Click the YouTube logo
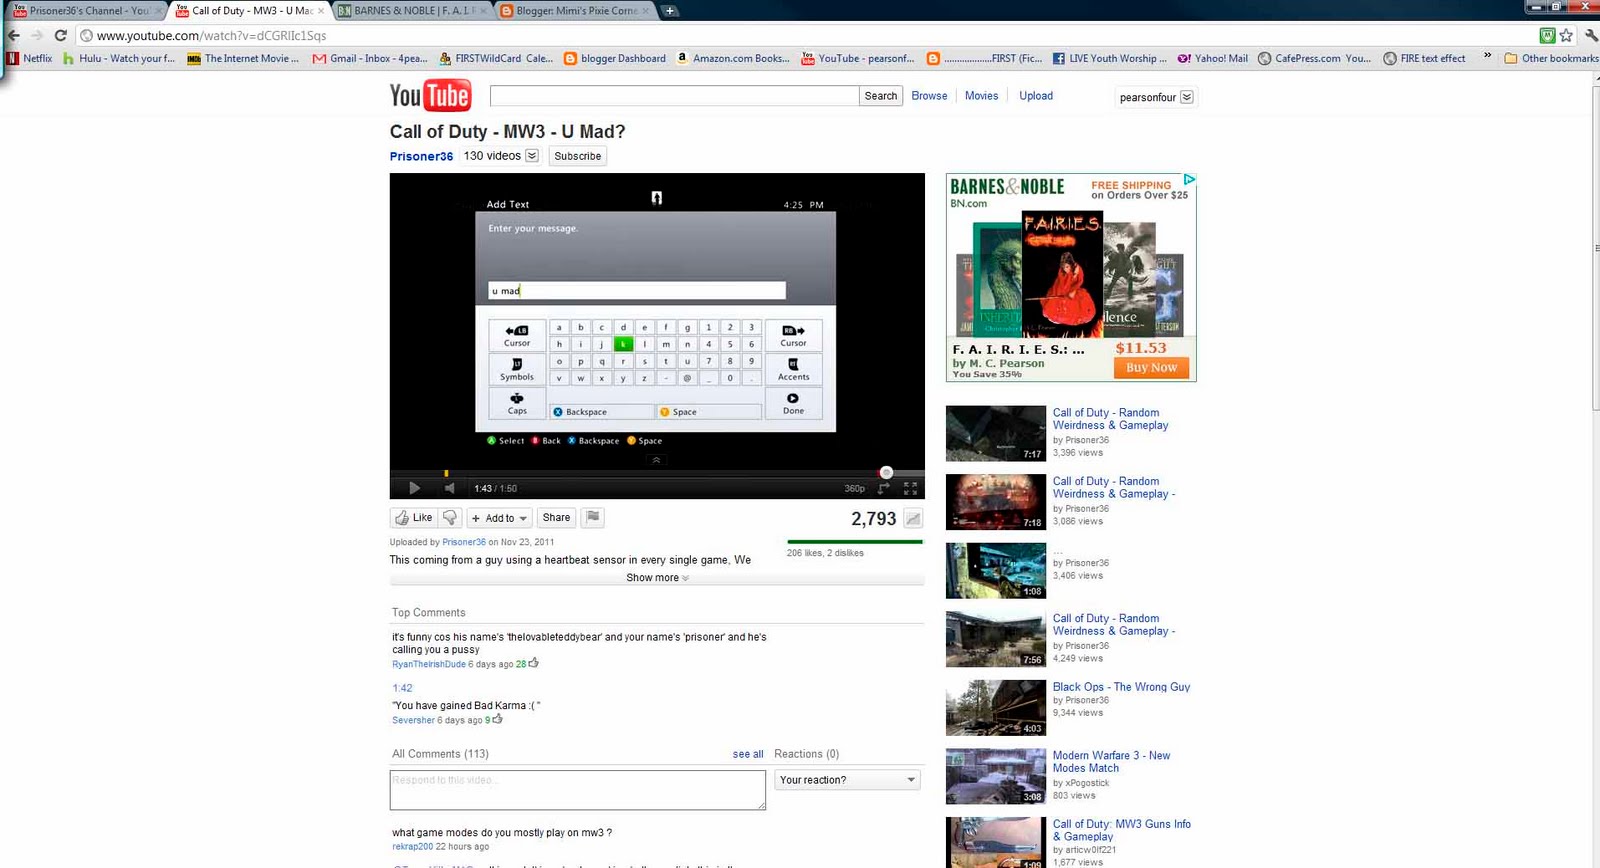Viewport: 1600px width, 868px height. (x=430, y=96)
